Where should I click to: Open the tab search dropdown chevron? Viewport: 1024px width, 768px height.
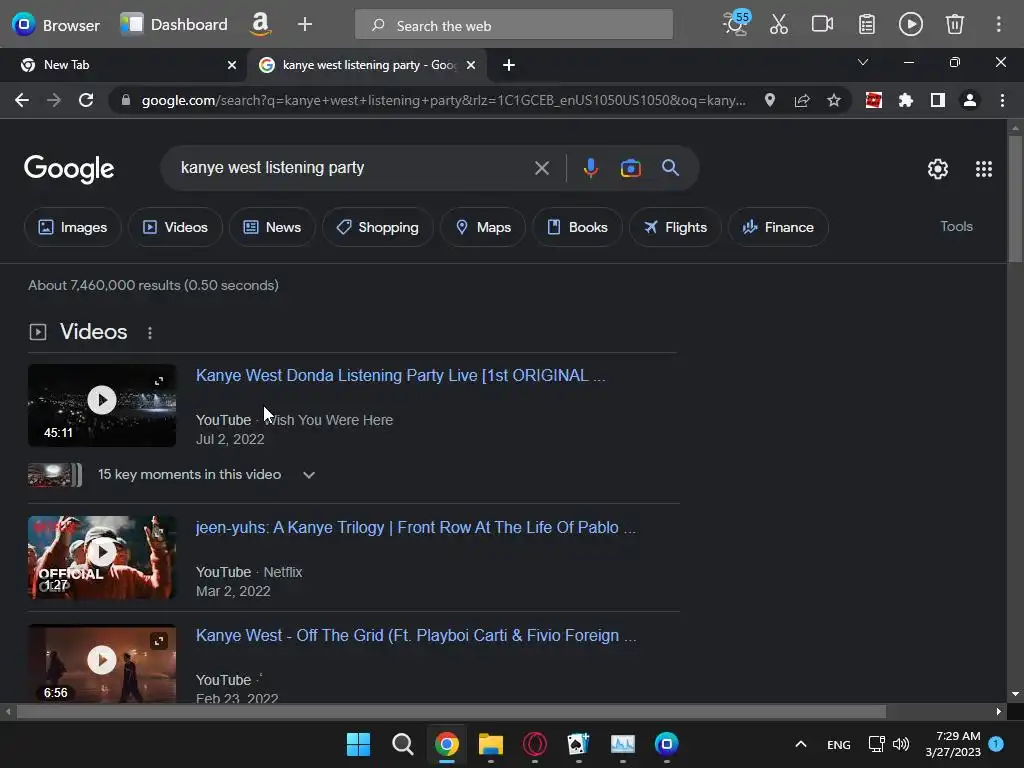click(863, 63)
